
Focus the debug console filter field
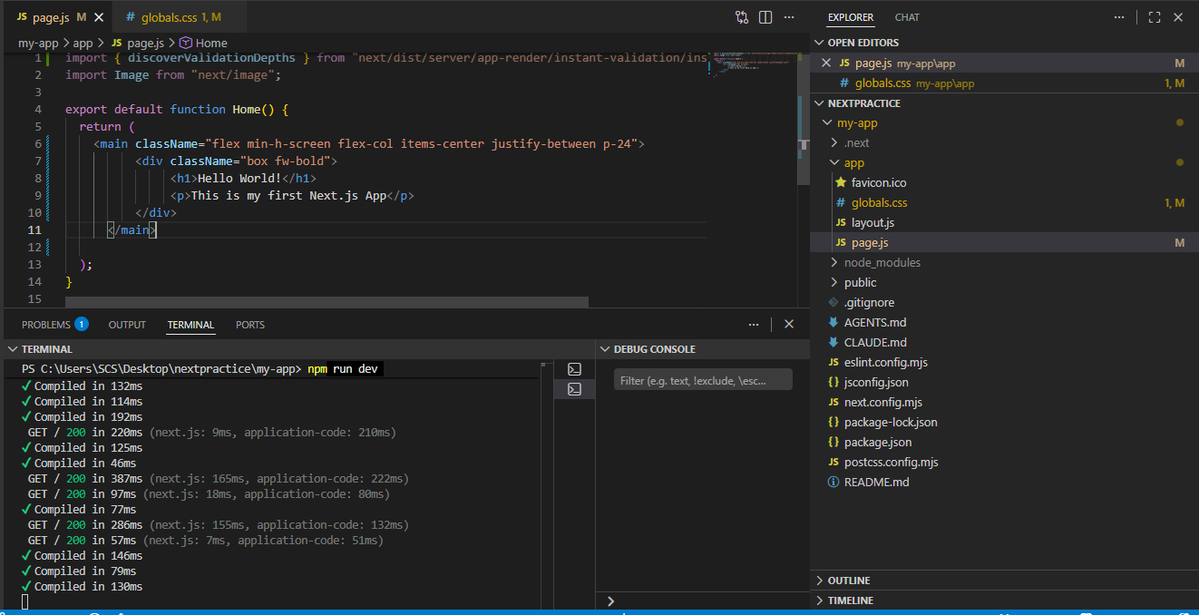tap(703, 380)
